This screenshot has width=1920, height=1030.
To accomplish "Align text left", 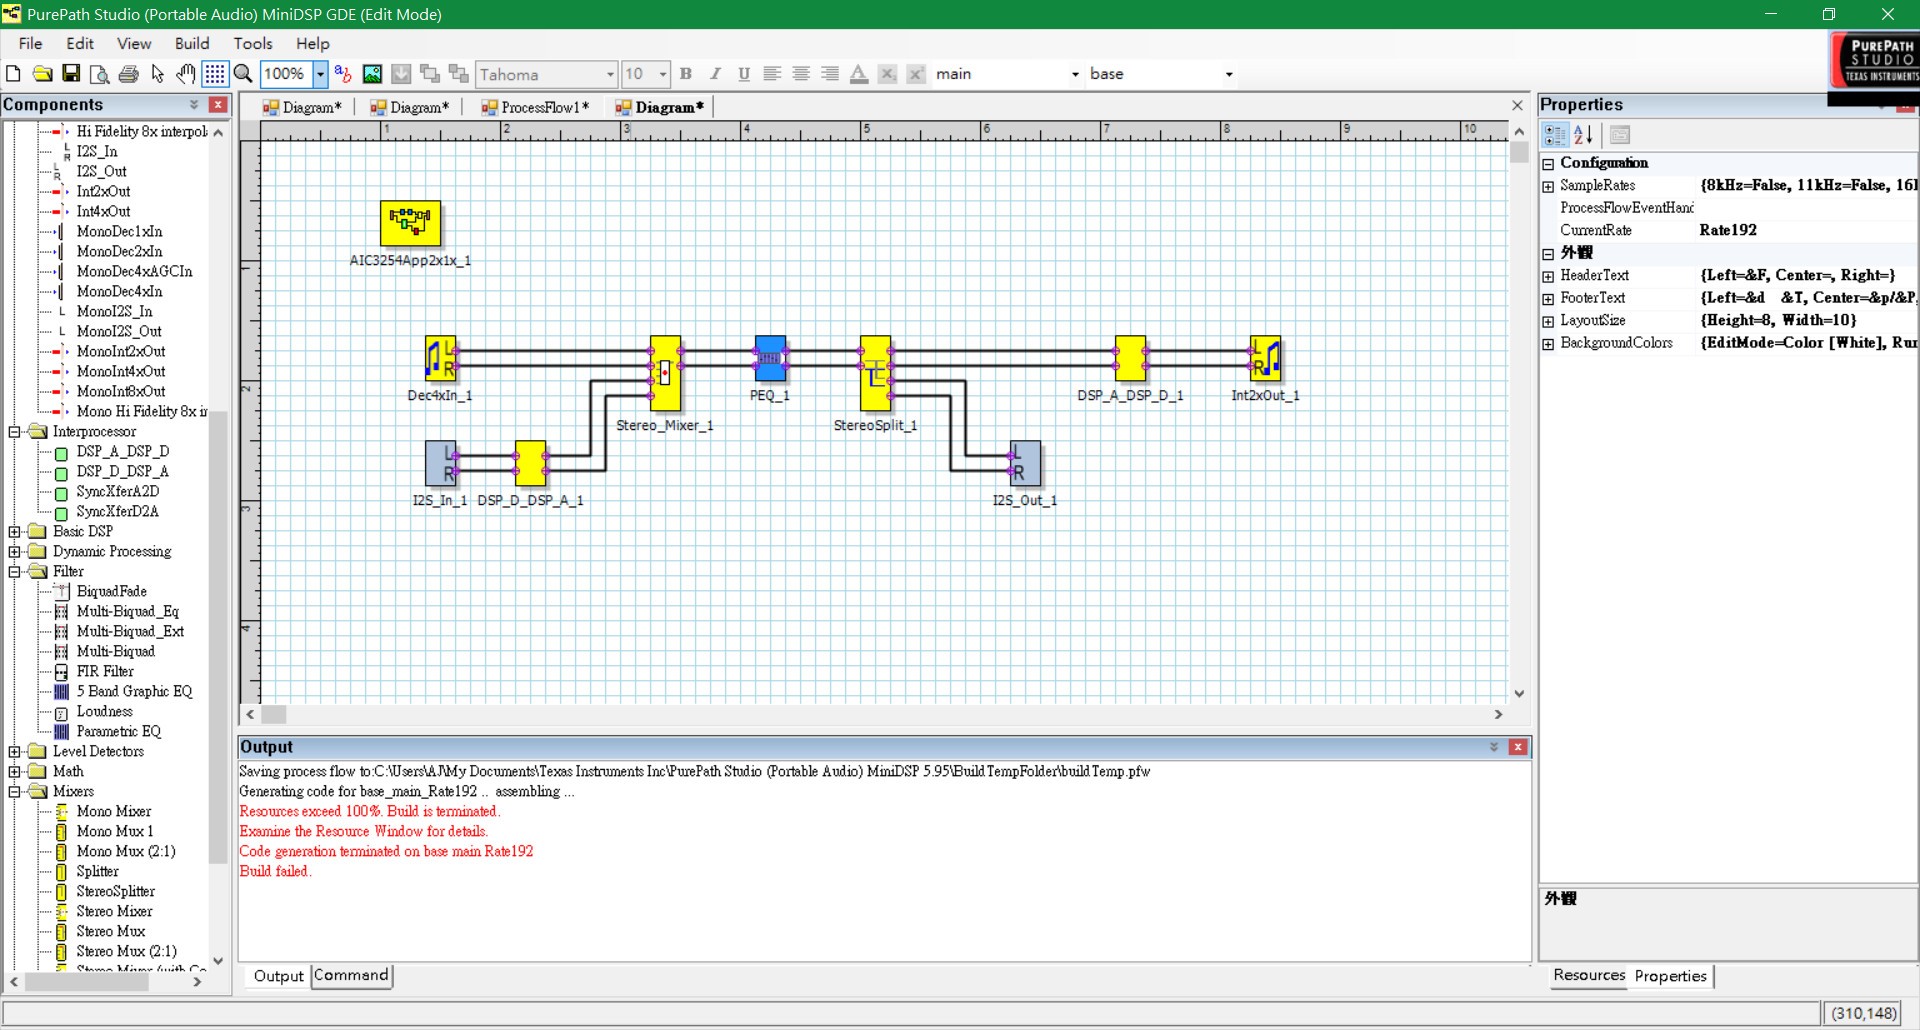I will (x=772, y=74).
